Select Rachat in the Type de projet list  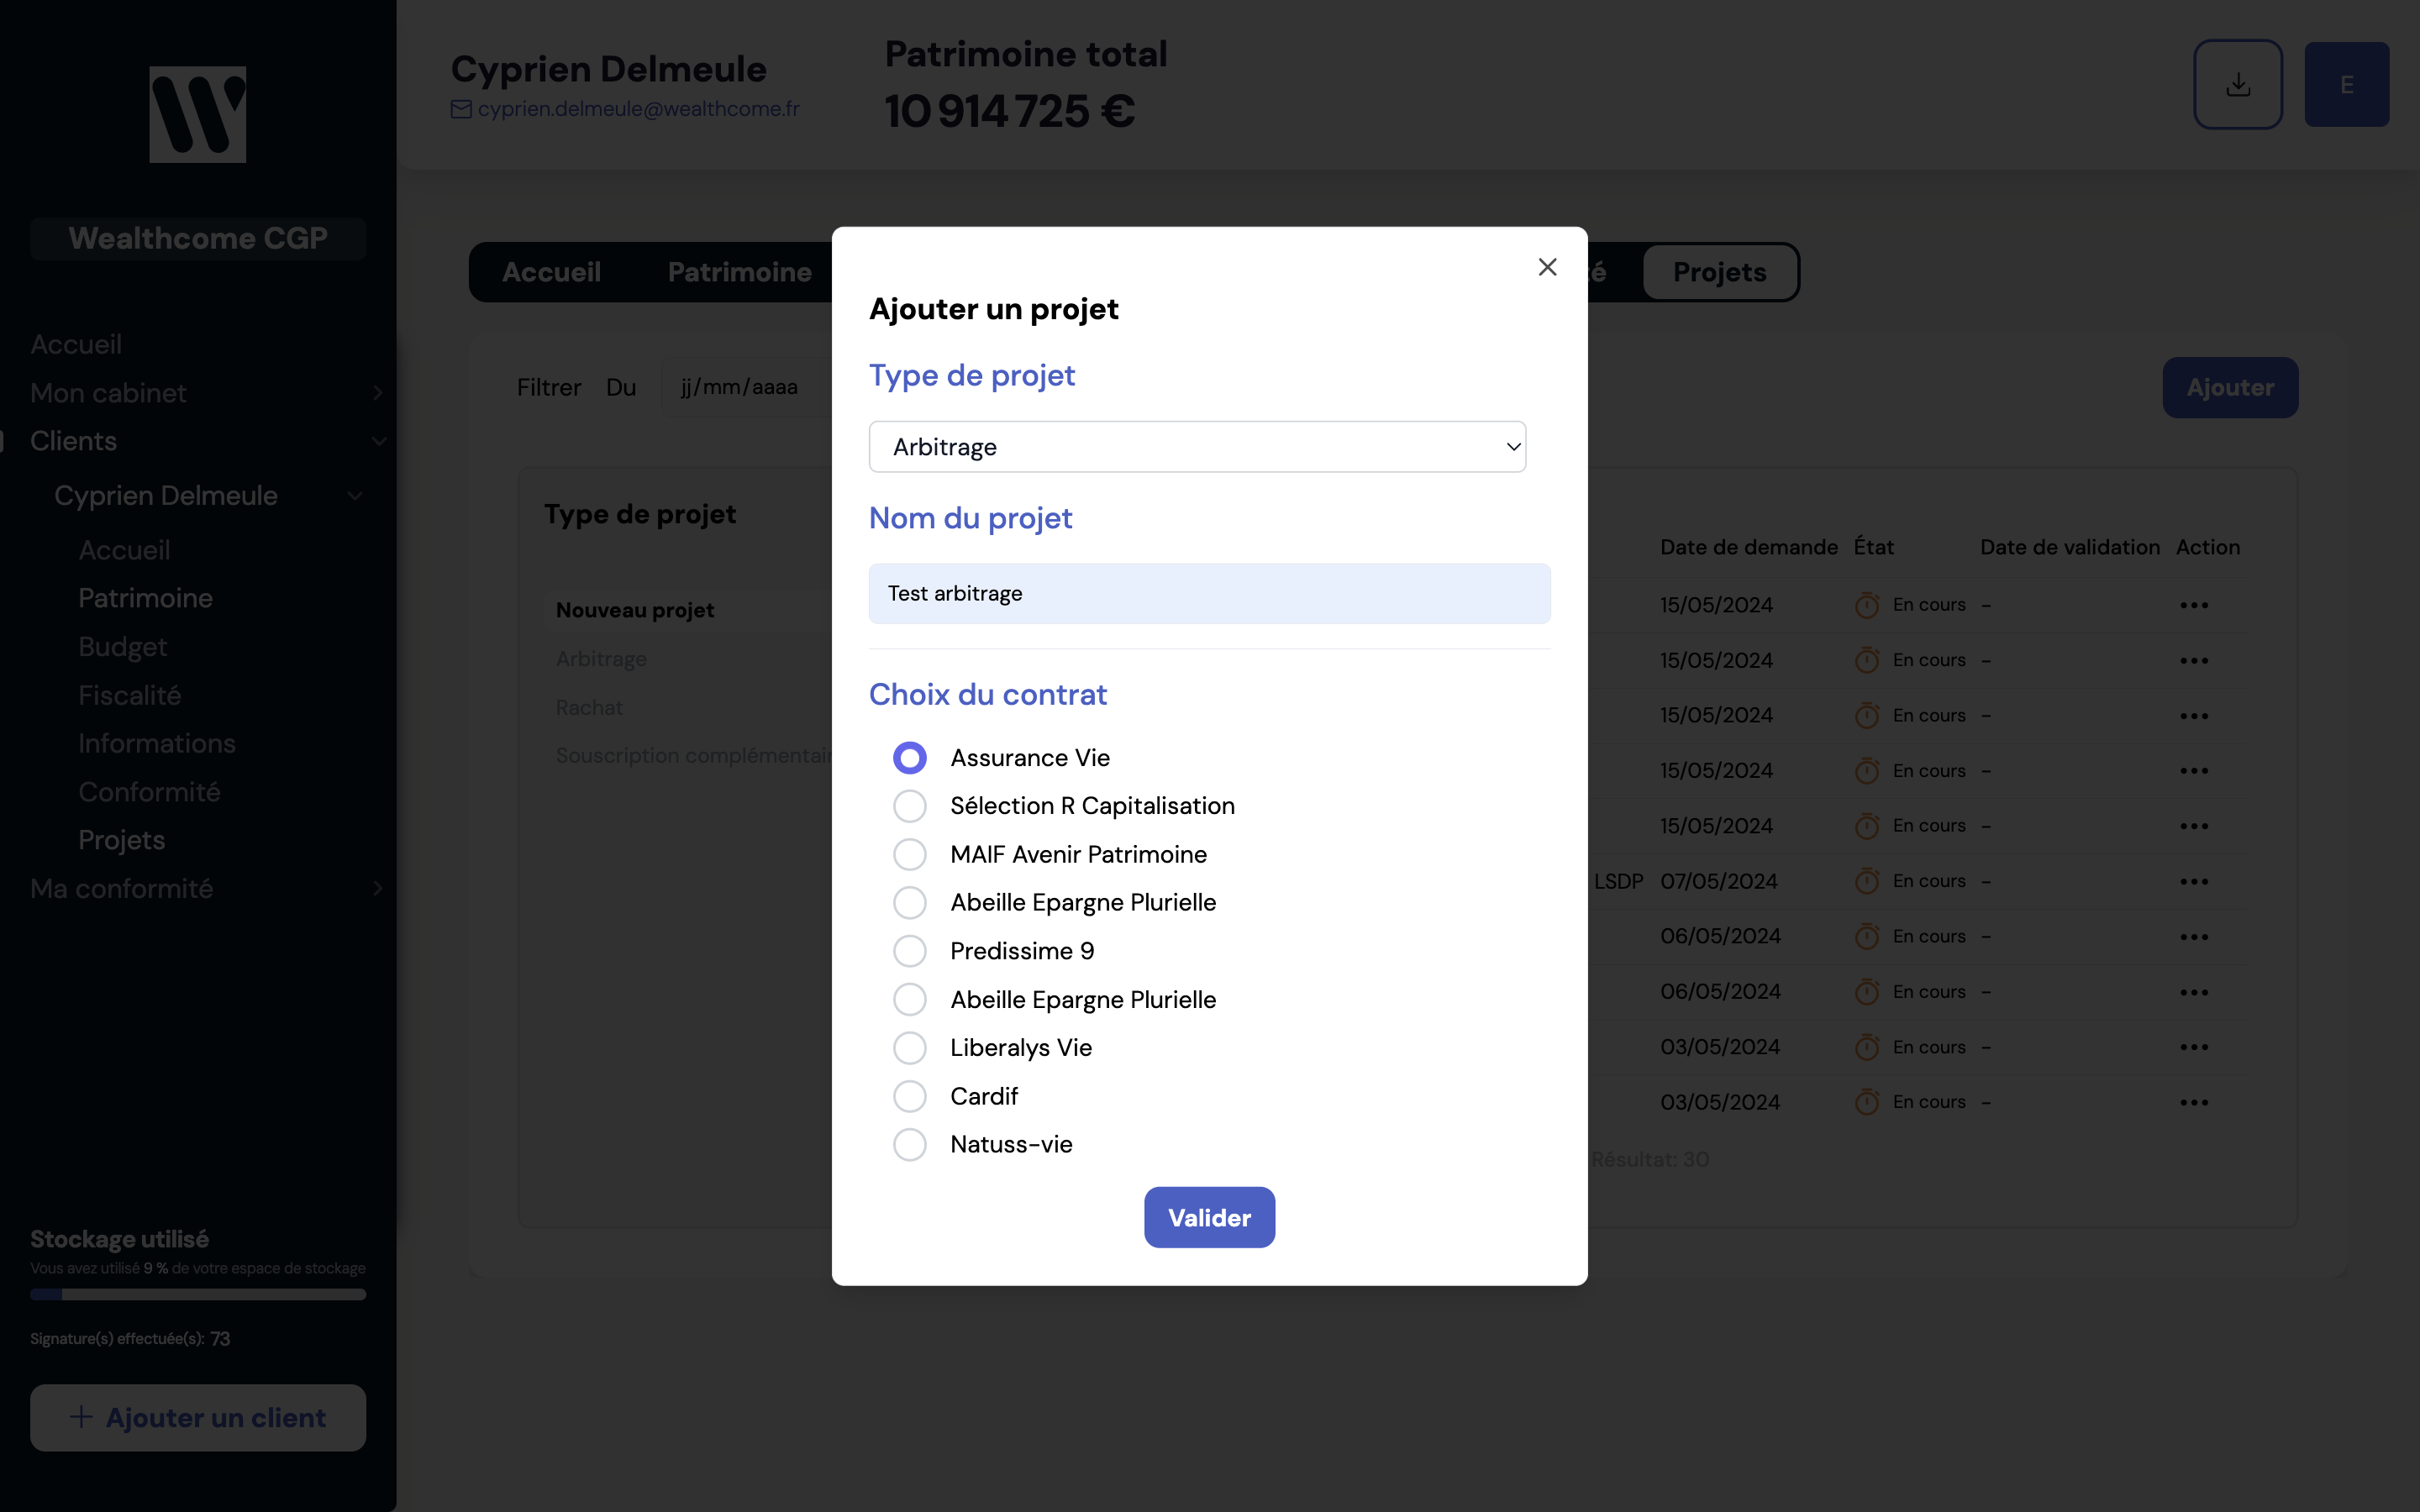point(589,707)
